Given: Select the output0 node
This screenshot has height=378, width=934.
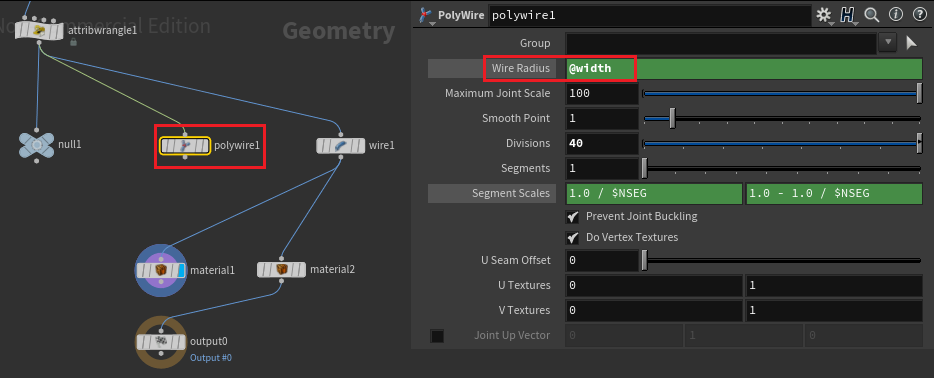Looking at the screenshot, I should 161,342.
